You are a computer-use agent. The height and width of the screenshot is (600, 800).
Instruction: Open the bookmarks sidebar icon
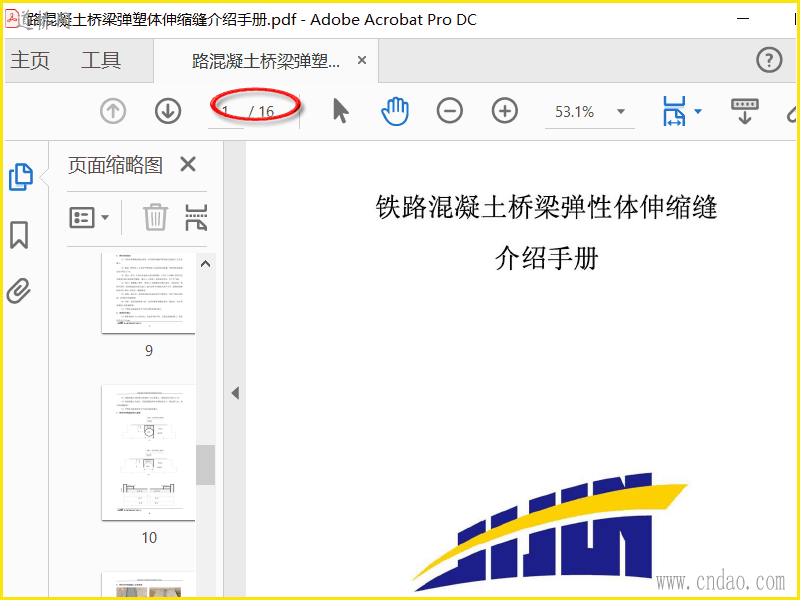coord(19,235)
